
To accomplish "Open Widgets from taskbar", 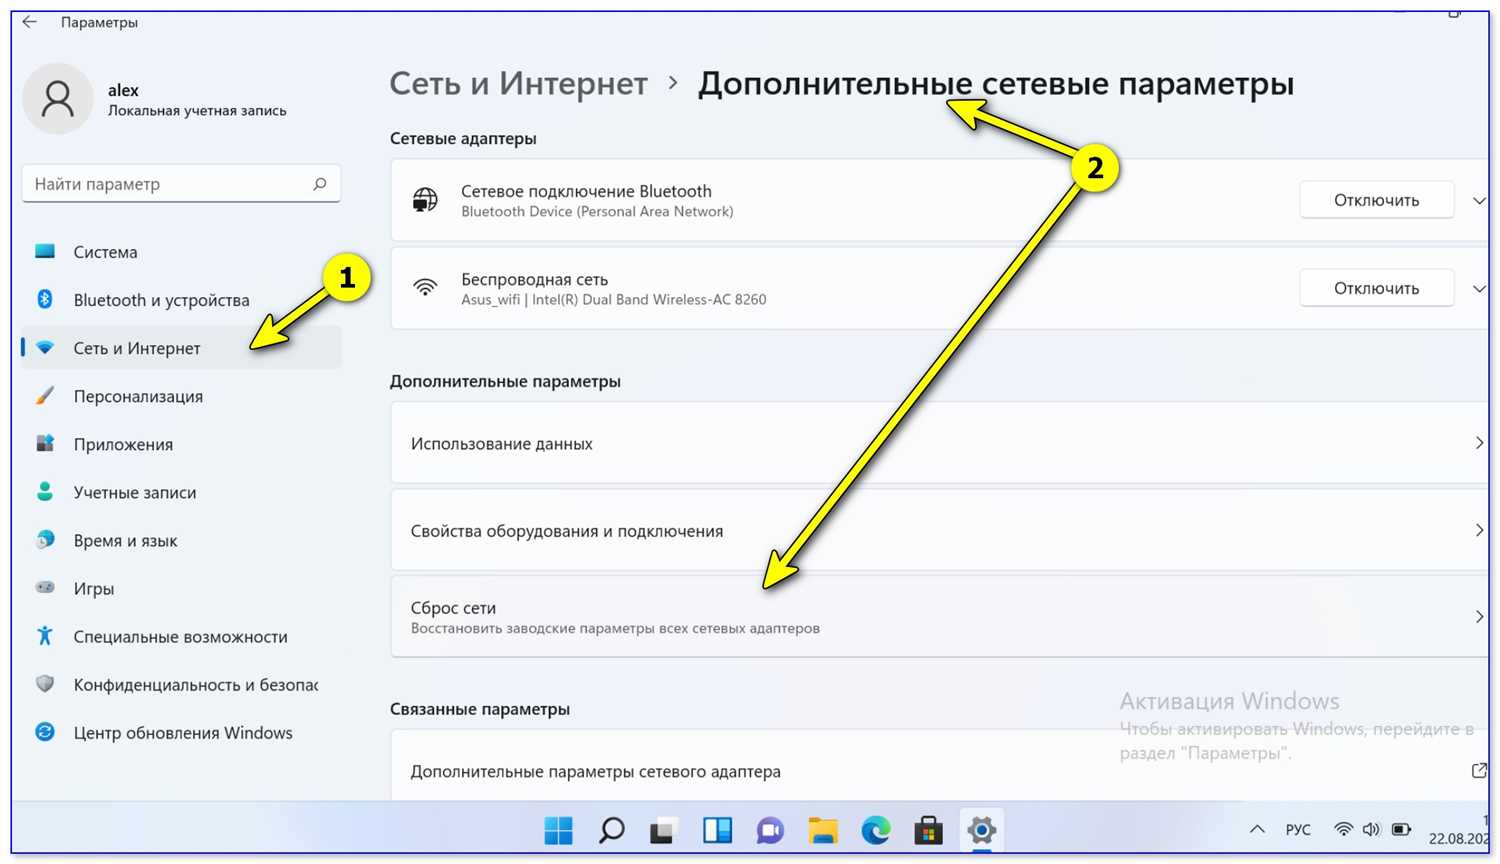I will pyautogui.click(x=717, y=830).
